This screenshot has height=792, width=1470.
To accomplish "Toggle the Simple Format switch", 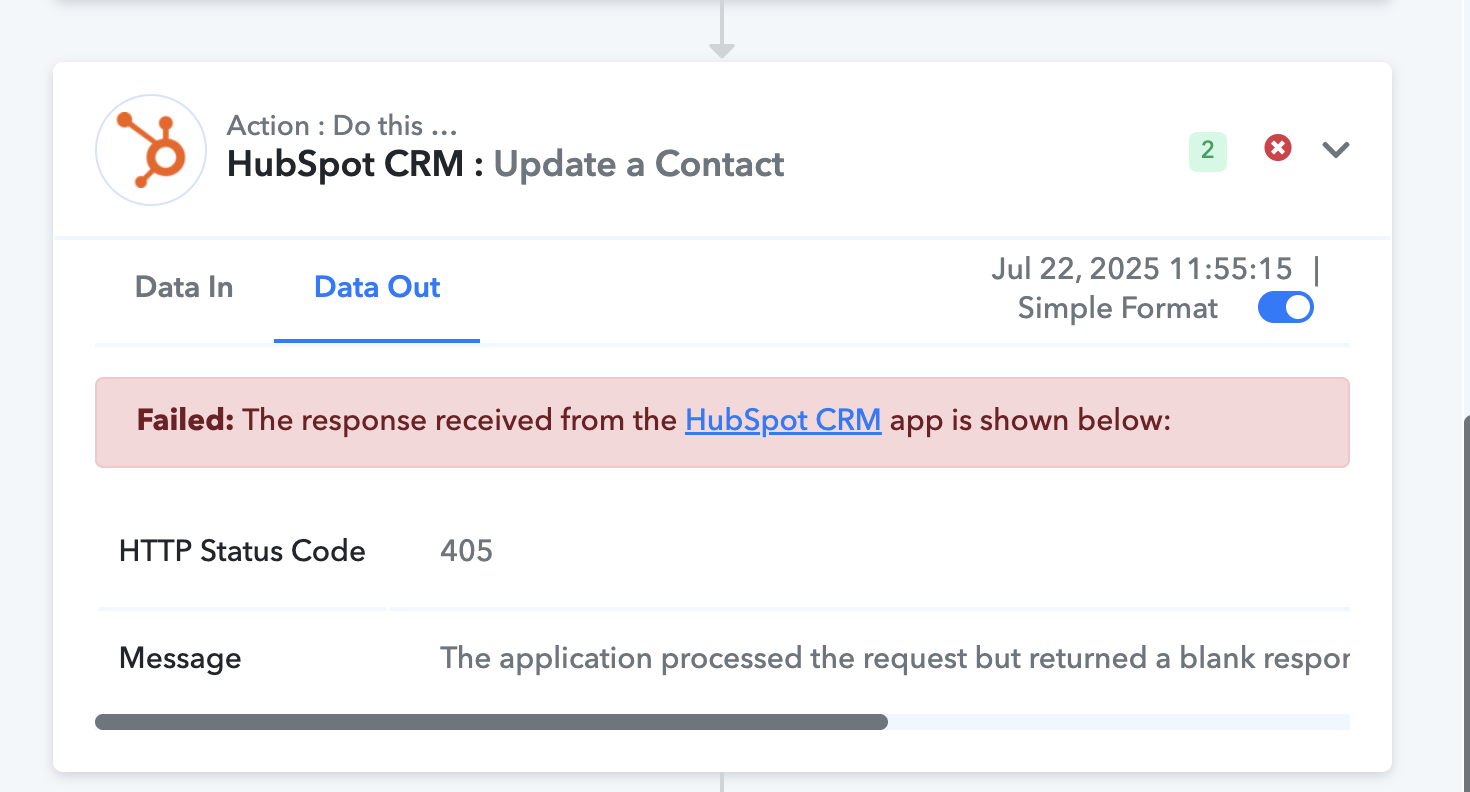I will pos(1285,308).
